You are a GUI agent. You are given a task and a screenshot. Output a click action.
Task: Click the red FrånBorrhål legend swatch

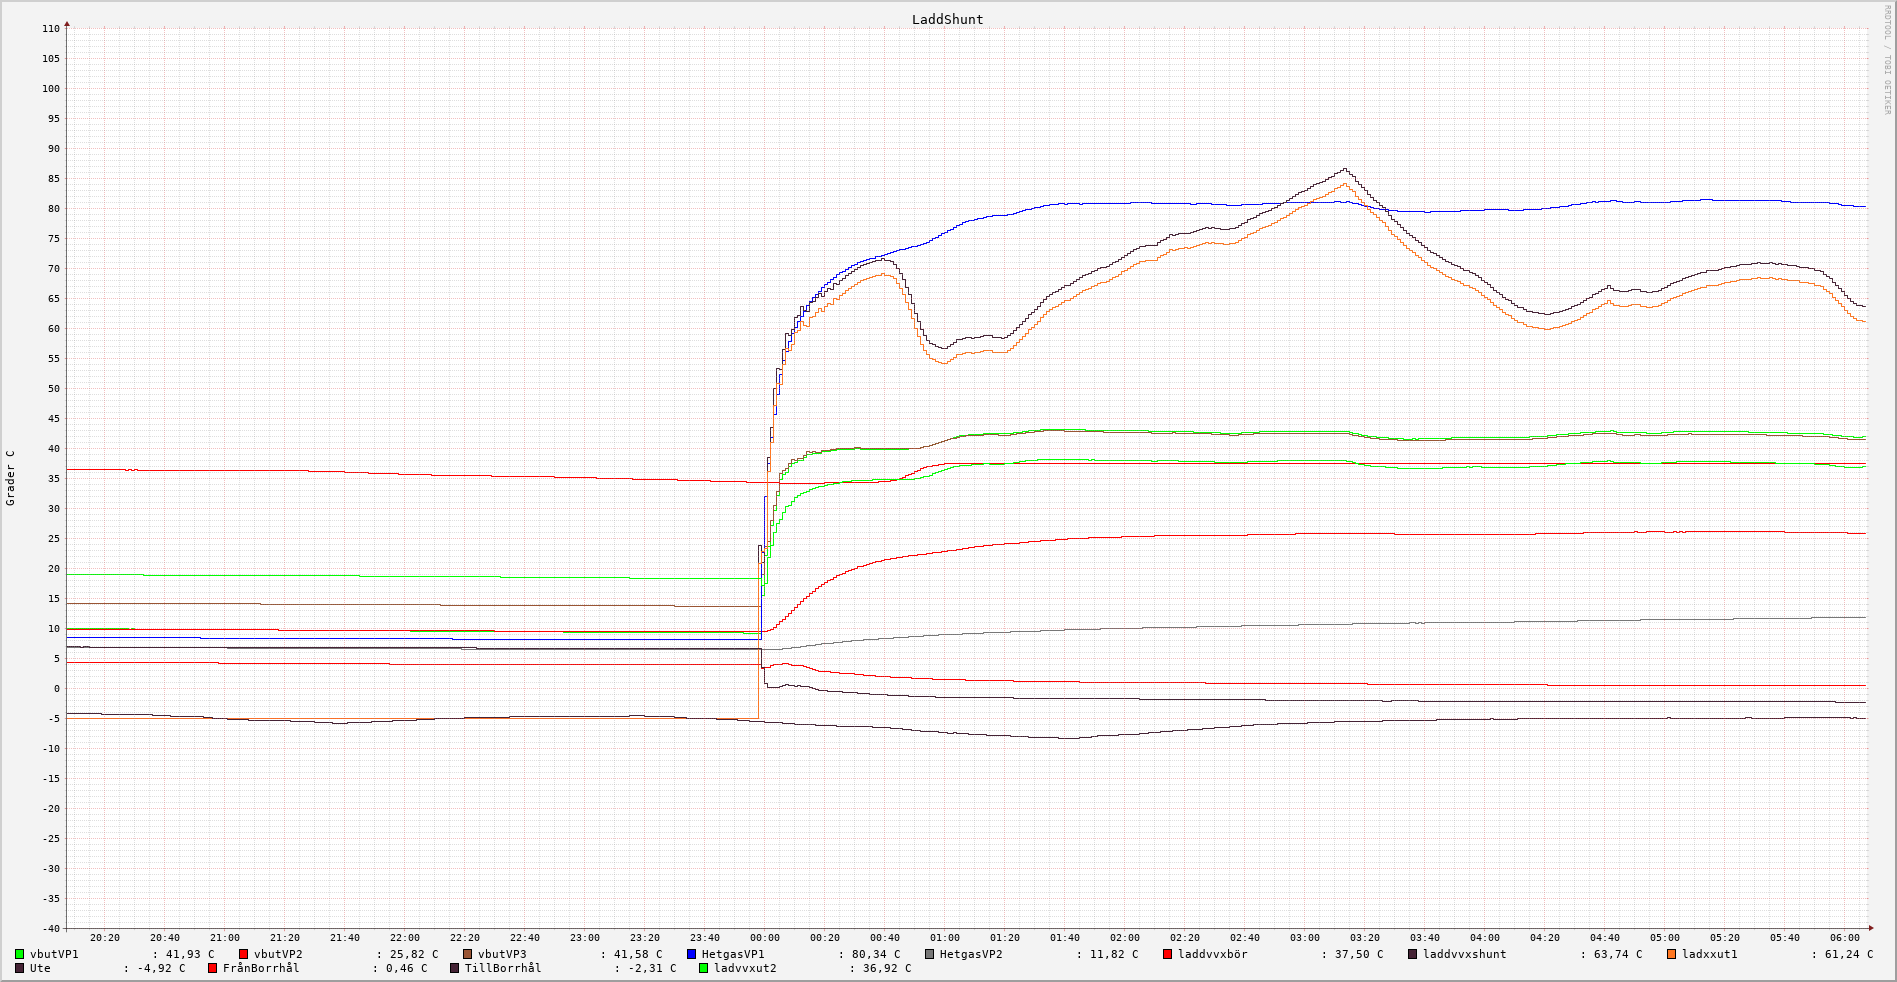[212, 968]
